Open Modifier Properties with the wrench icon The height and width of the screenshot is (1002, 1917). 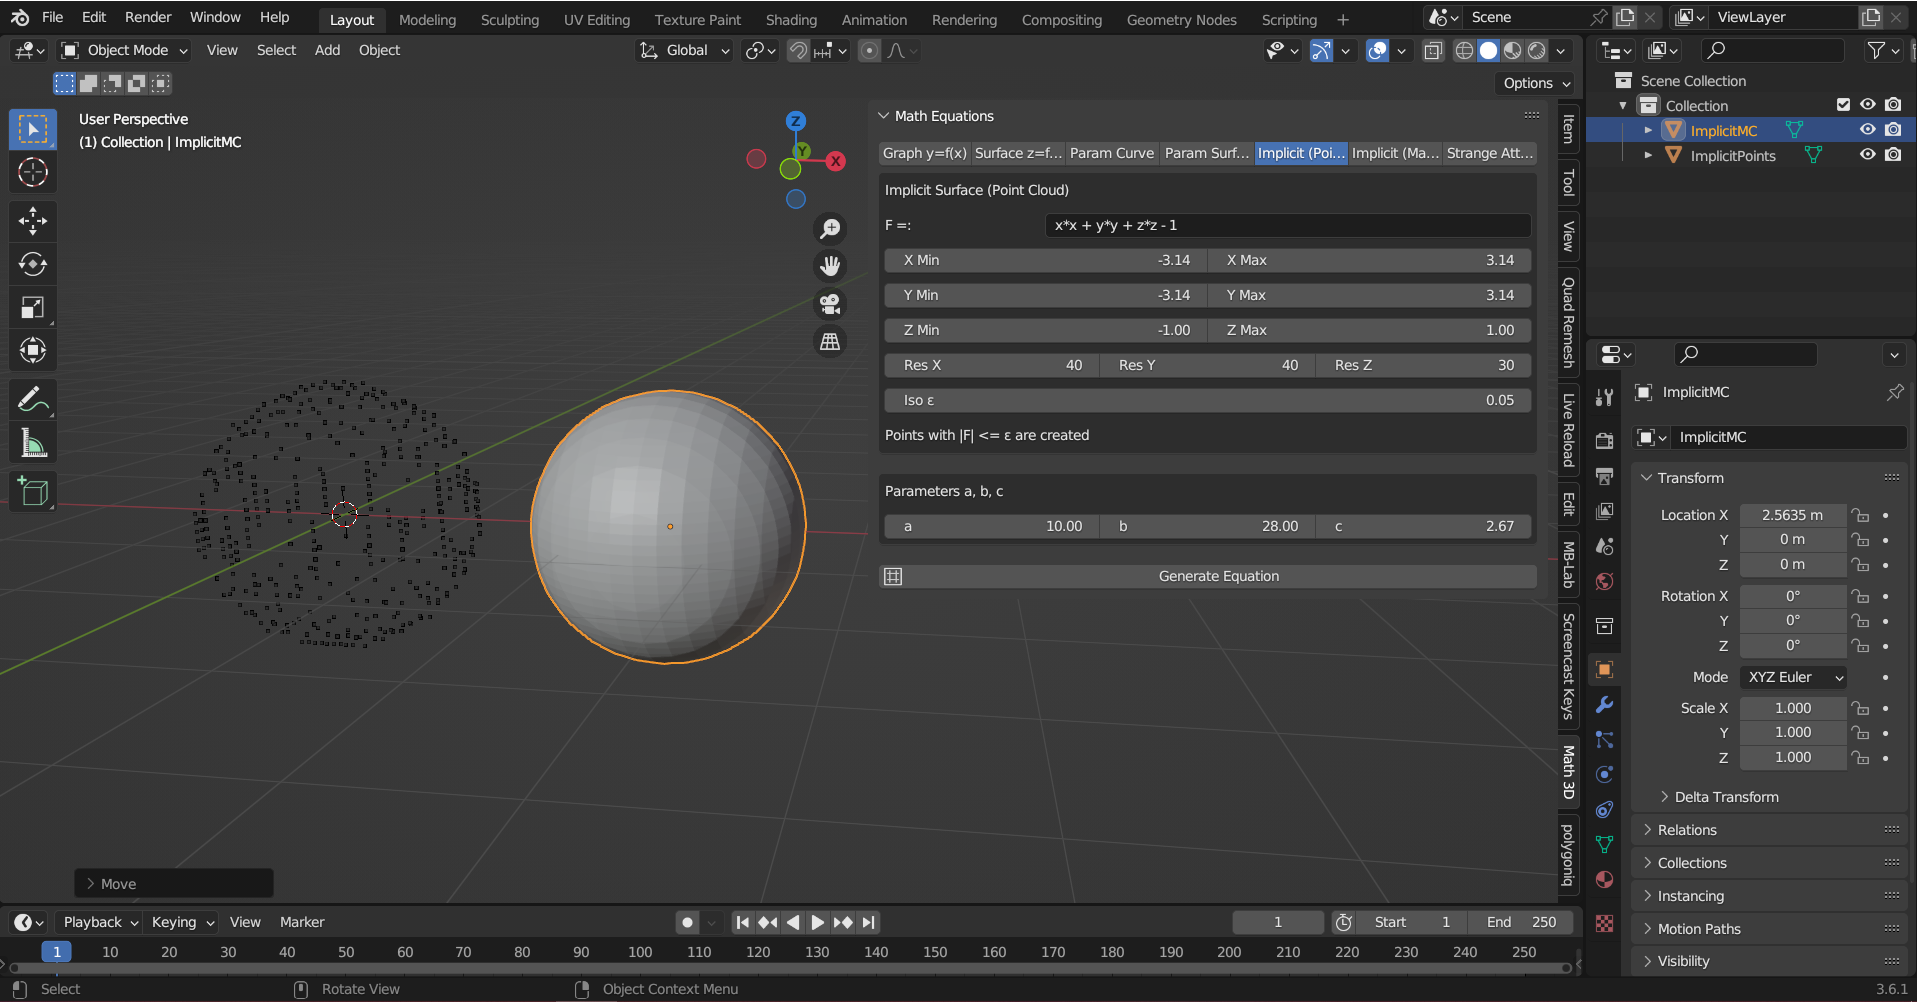pyautogui.click(x=1604, y=705)
